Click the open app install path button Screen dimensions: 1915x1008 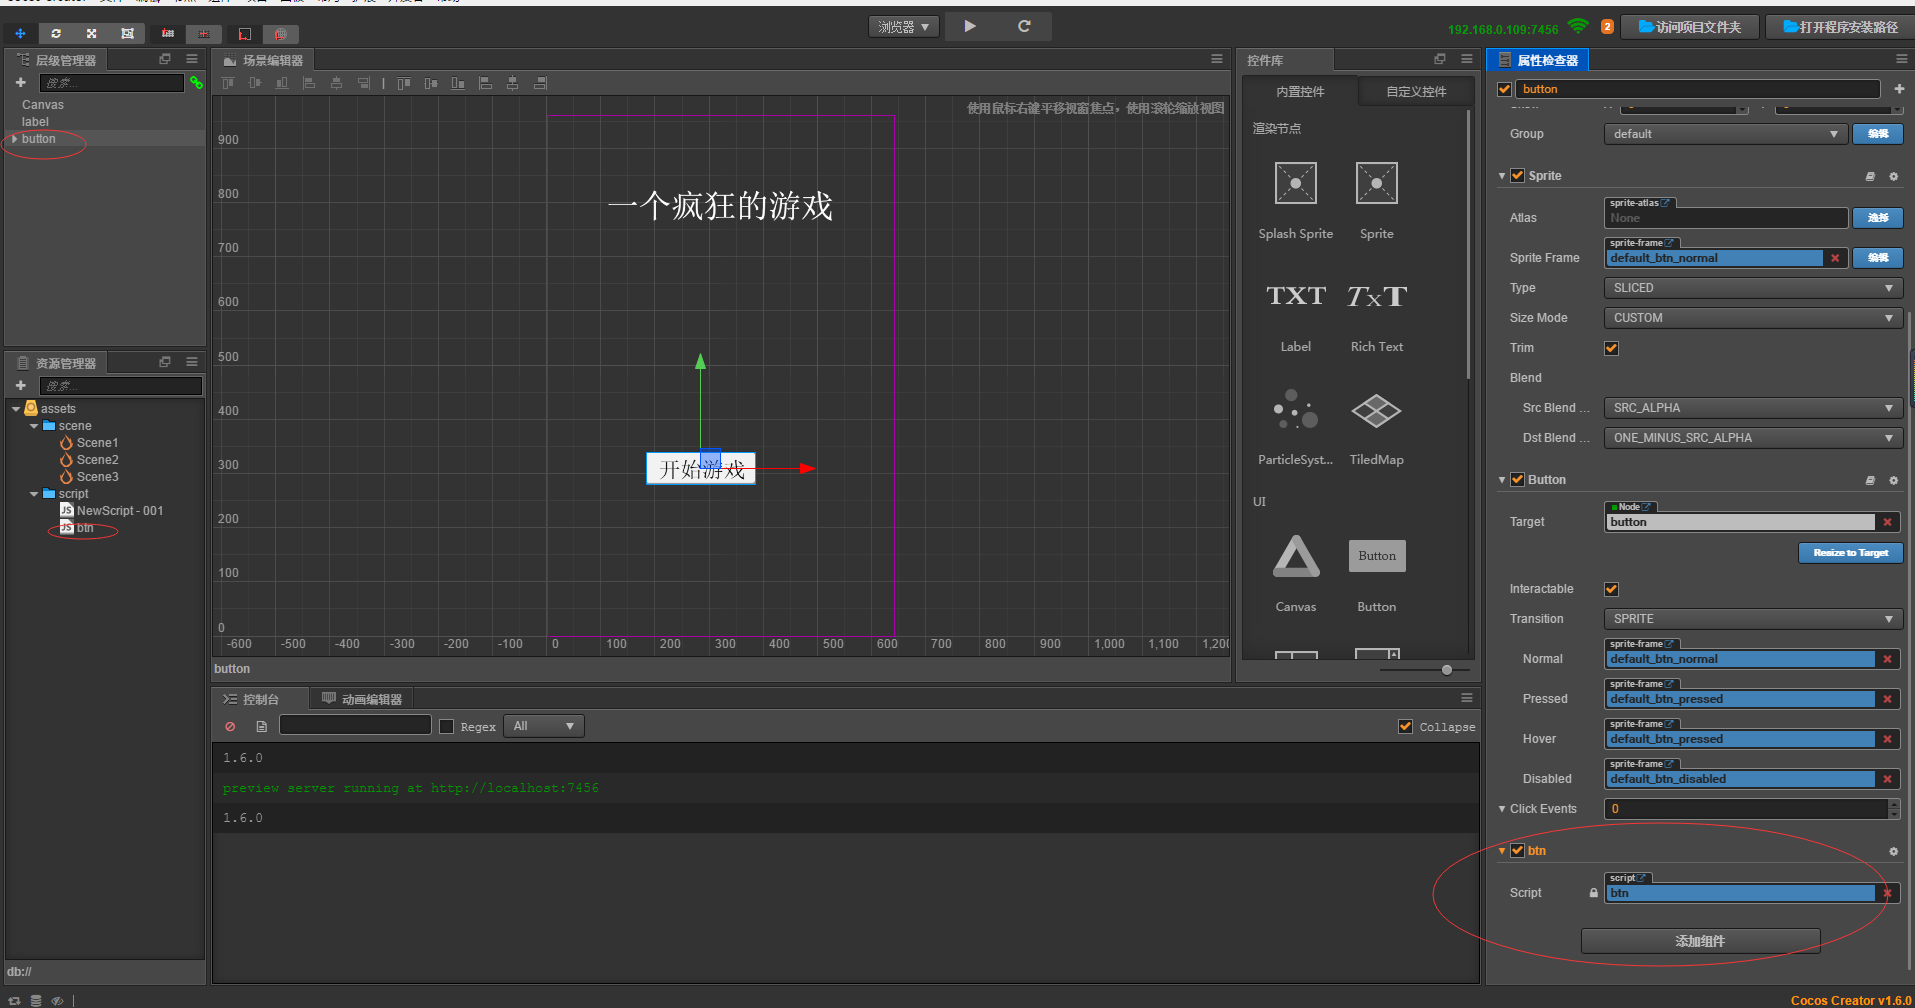coord(1840,27)
